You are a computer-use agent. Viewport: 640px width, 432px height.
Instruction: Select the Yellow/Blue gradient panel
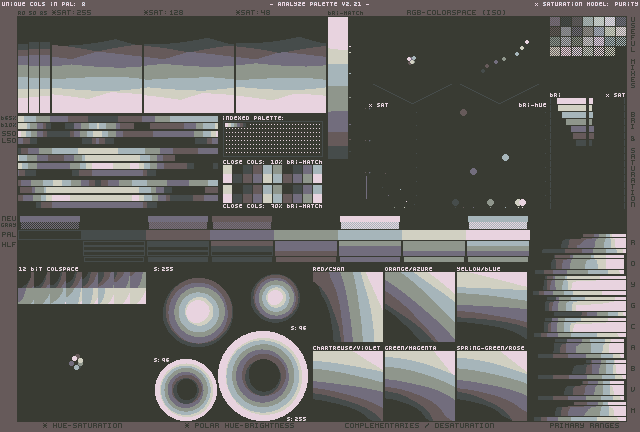point(492,307)
